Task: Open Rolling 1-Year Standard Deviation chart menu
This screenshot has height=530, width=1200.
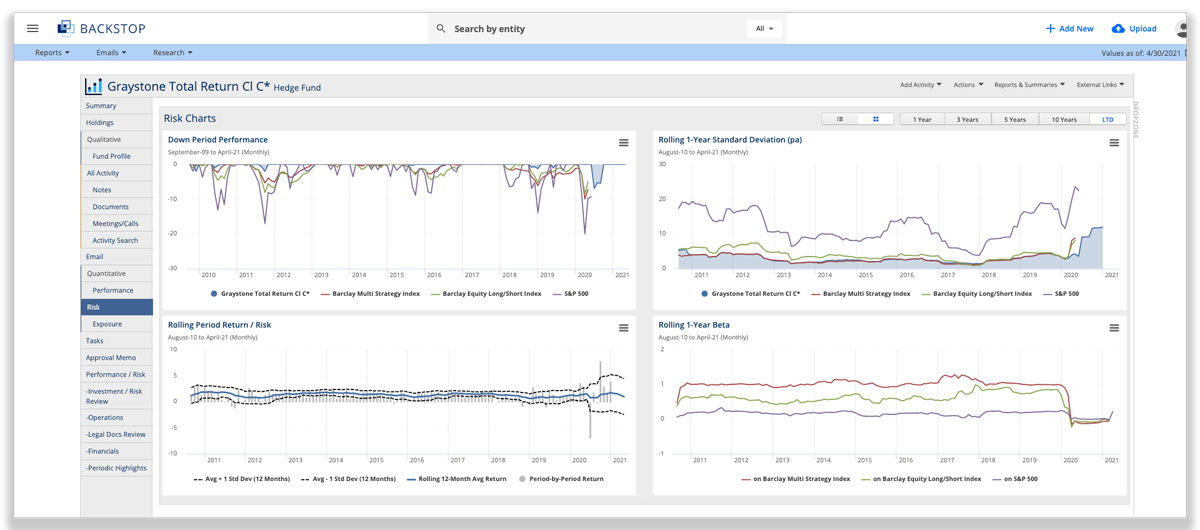Action: coord(1114,143)
